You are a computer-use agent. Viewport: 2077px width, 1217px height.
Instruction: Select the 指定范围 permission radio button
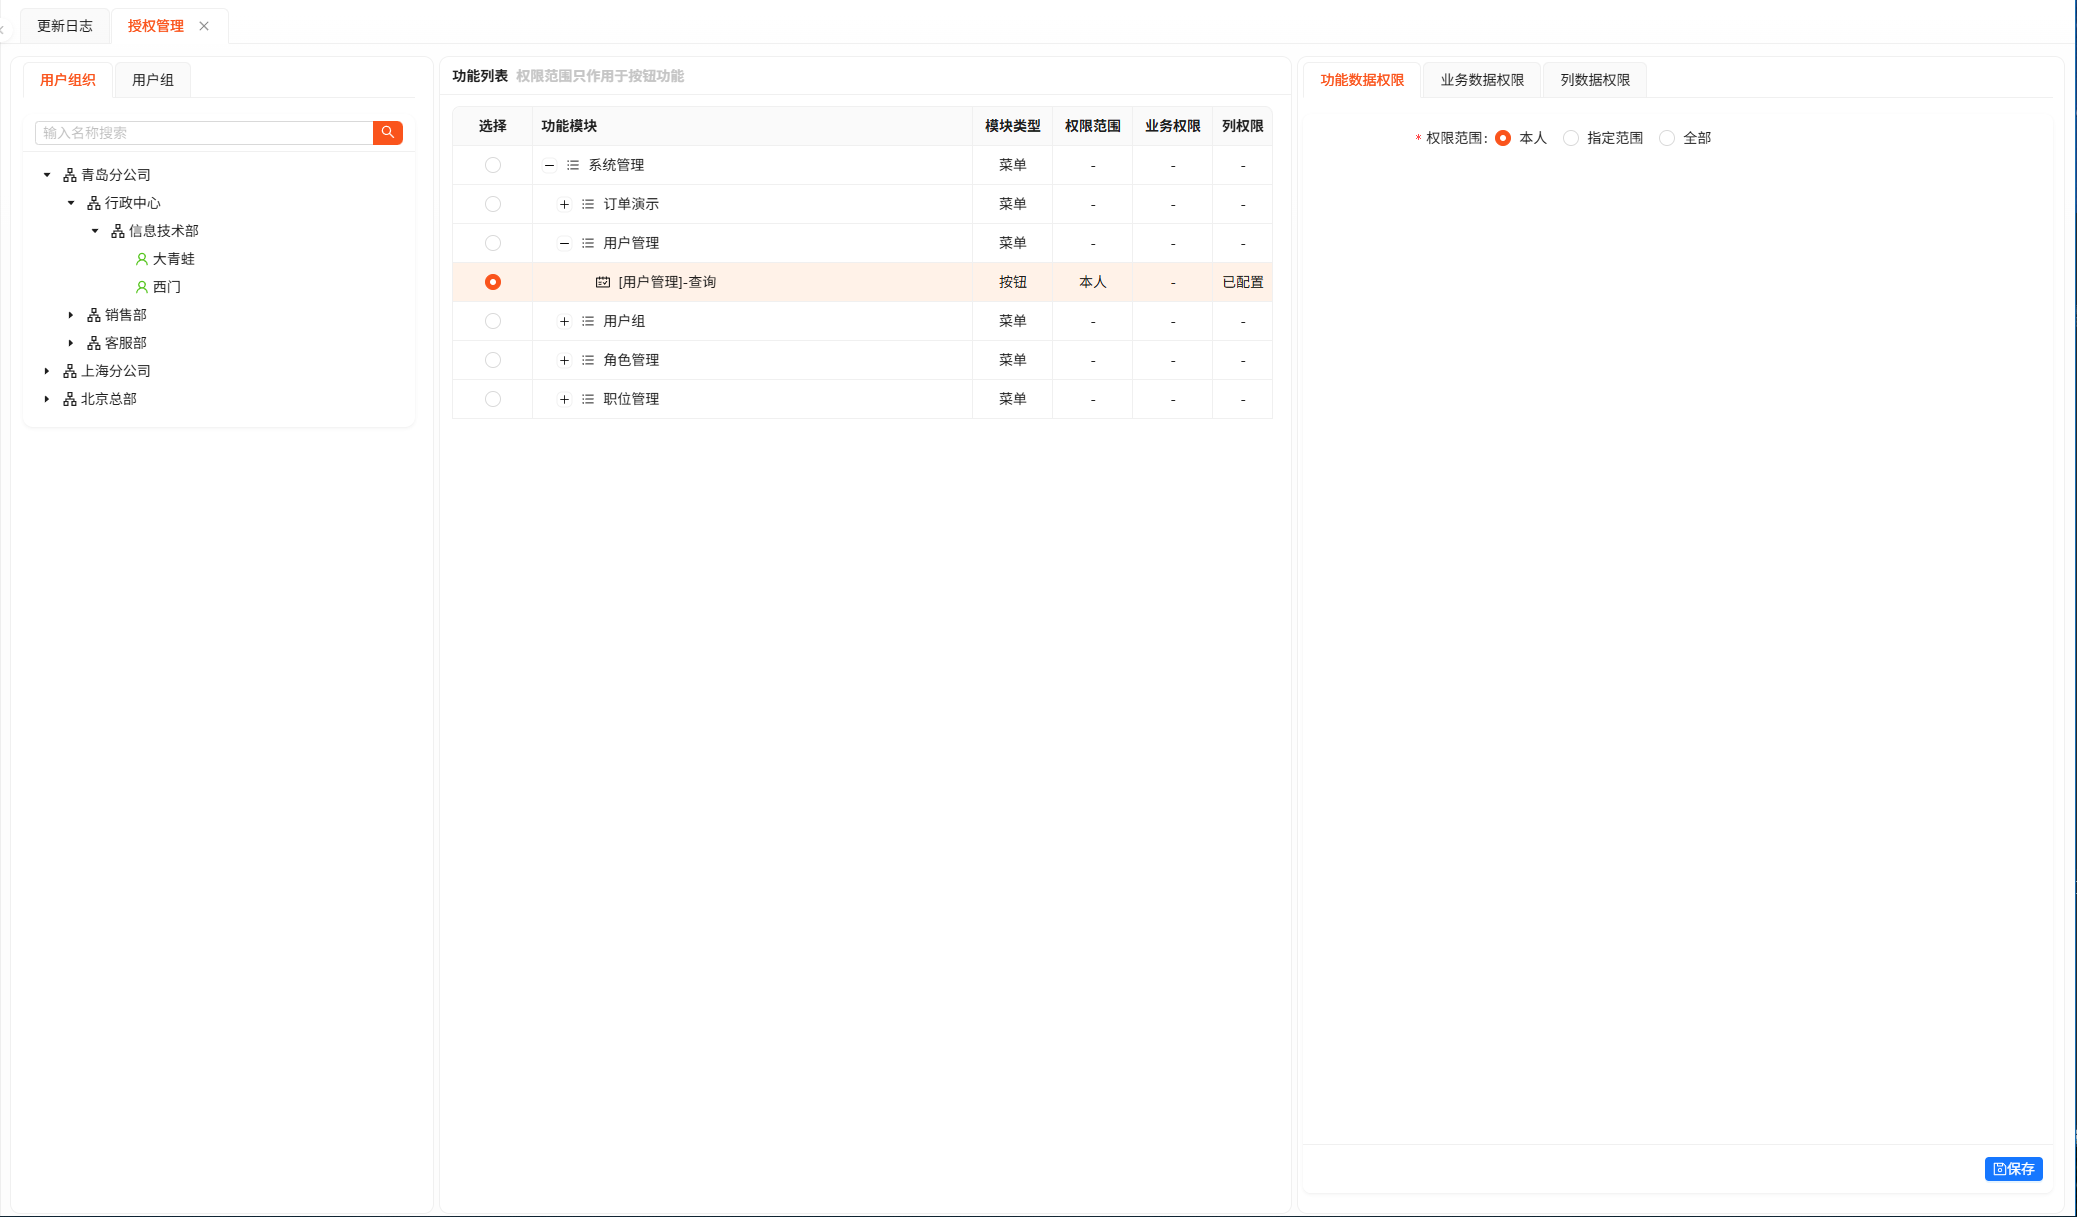(x=1571, y=138)
